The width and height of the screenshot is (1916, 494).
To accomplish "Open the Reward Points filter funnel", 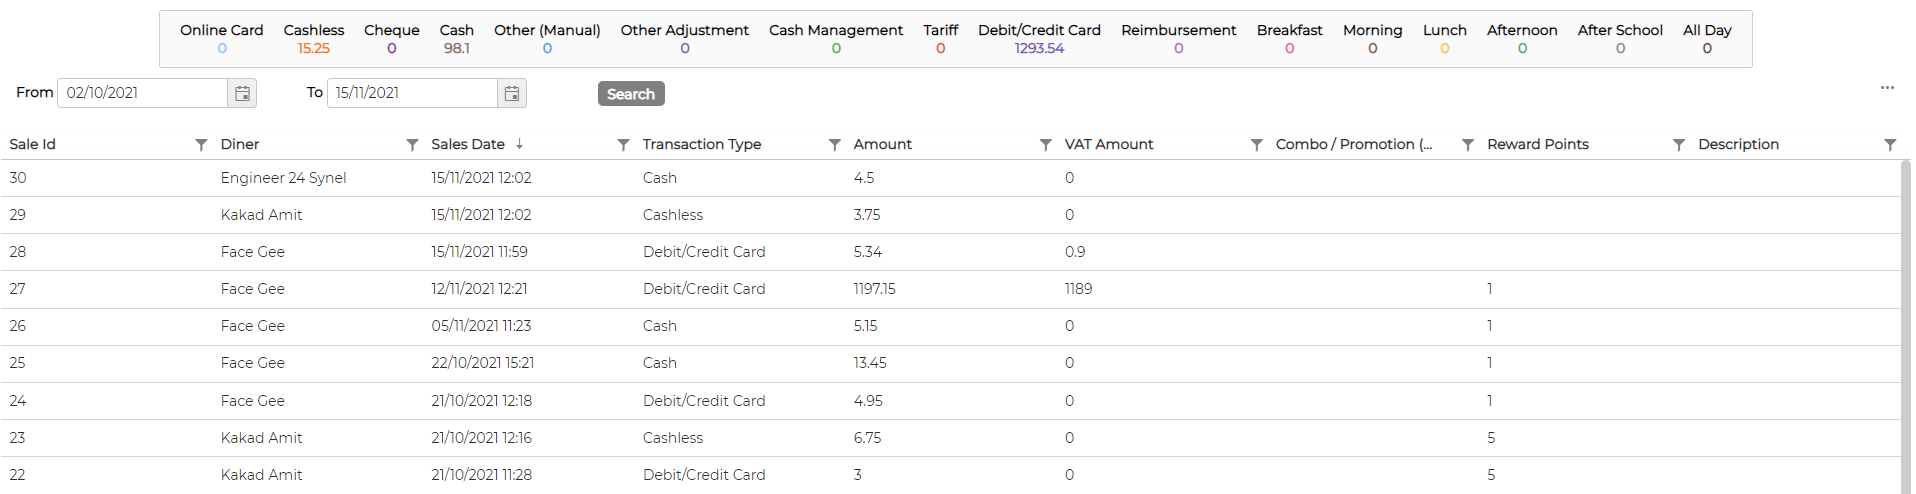I will click(1678, 145).
